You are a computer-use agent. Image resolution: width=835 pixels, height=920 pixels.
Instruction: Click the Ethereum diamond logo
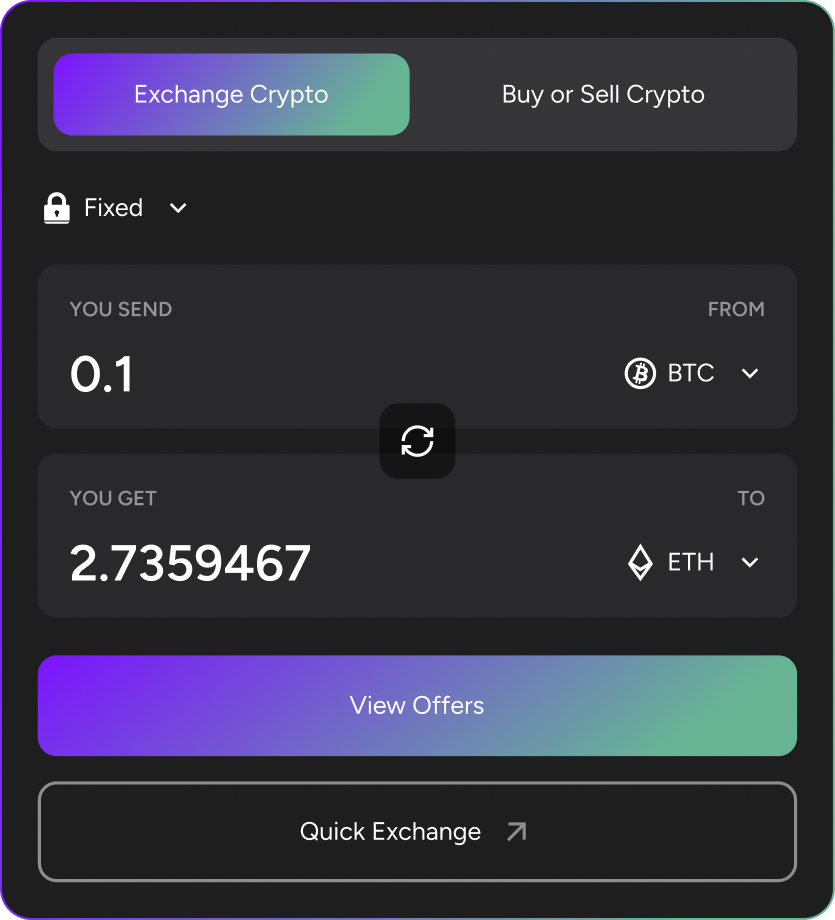click(x=640, y=563)
